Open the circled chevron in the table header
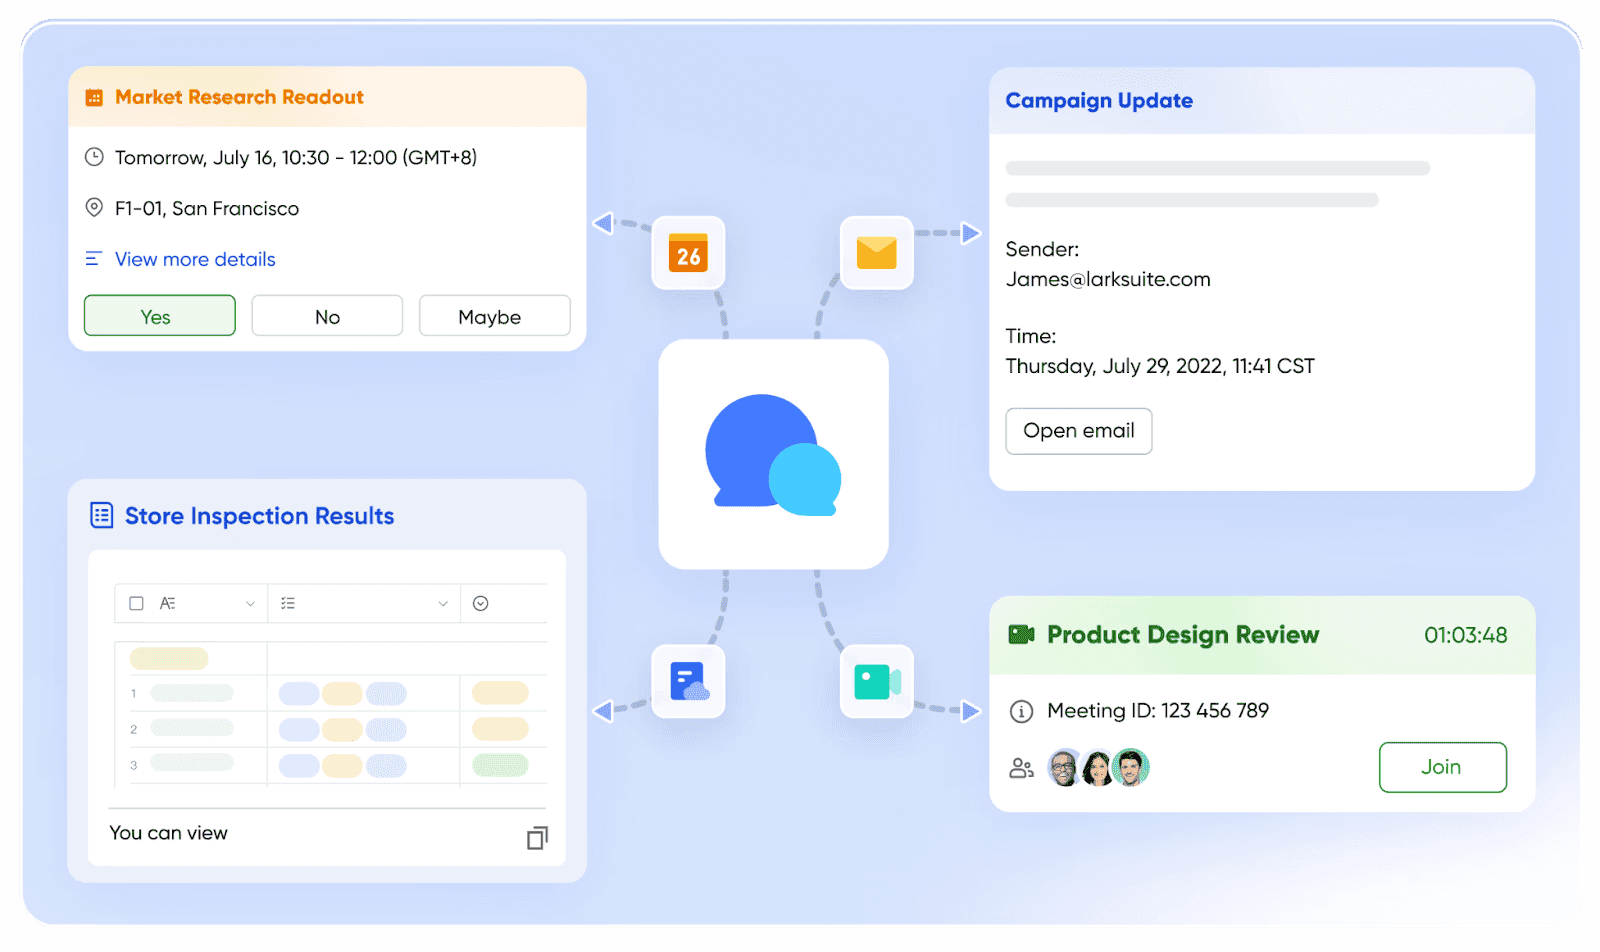 click(x=481, y=603)
